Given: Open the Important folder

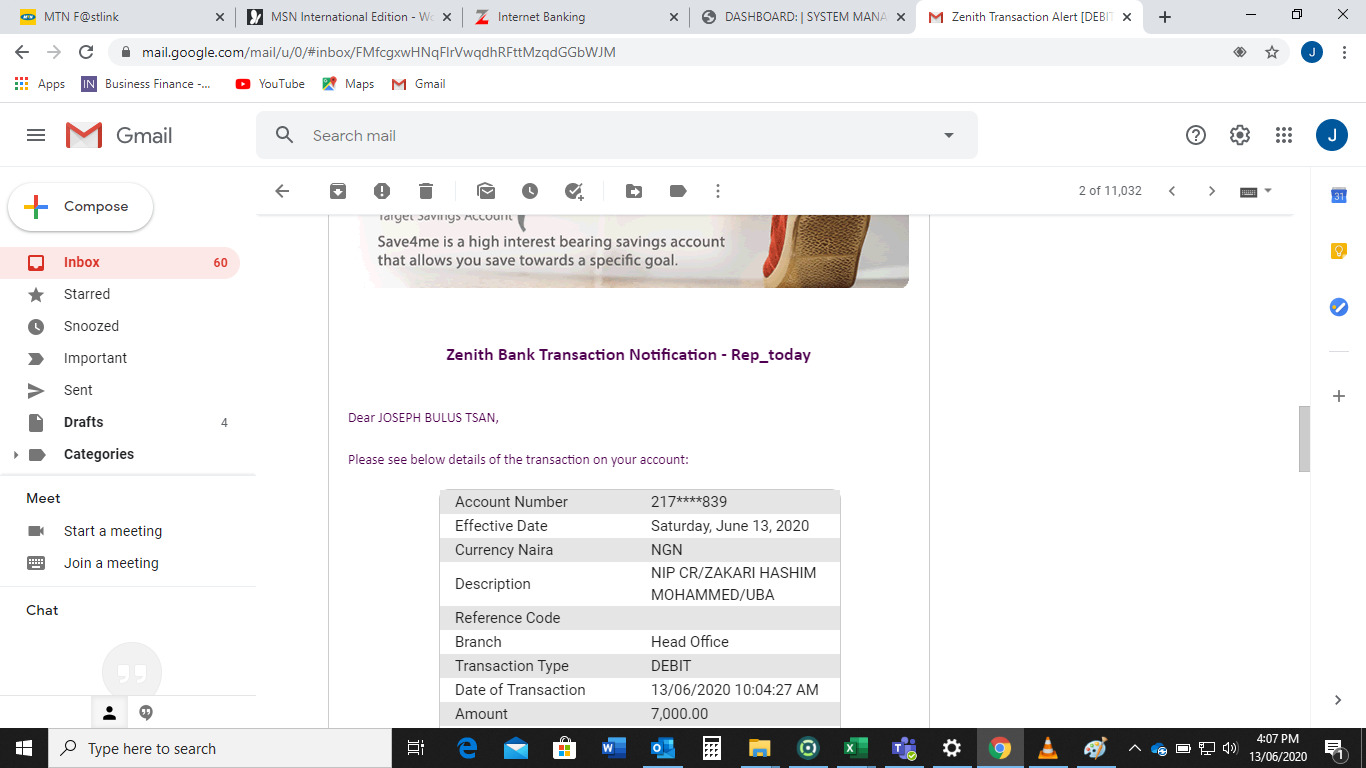Looking at the screenshot, I should [x=120, y=359].
